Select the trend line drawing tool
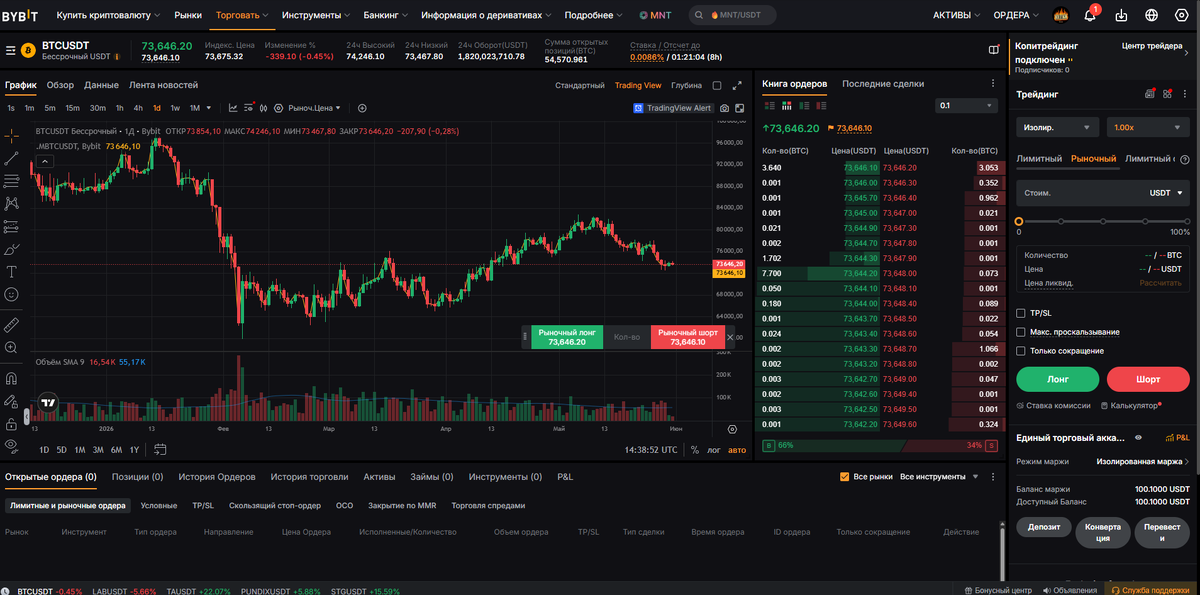 pos(11,158)
